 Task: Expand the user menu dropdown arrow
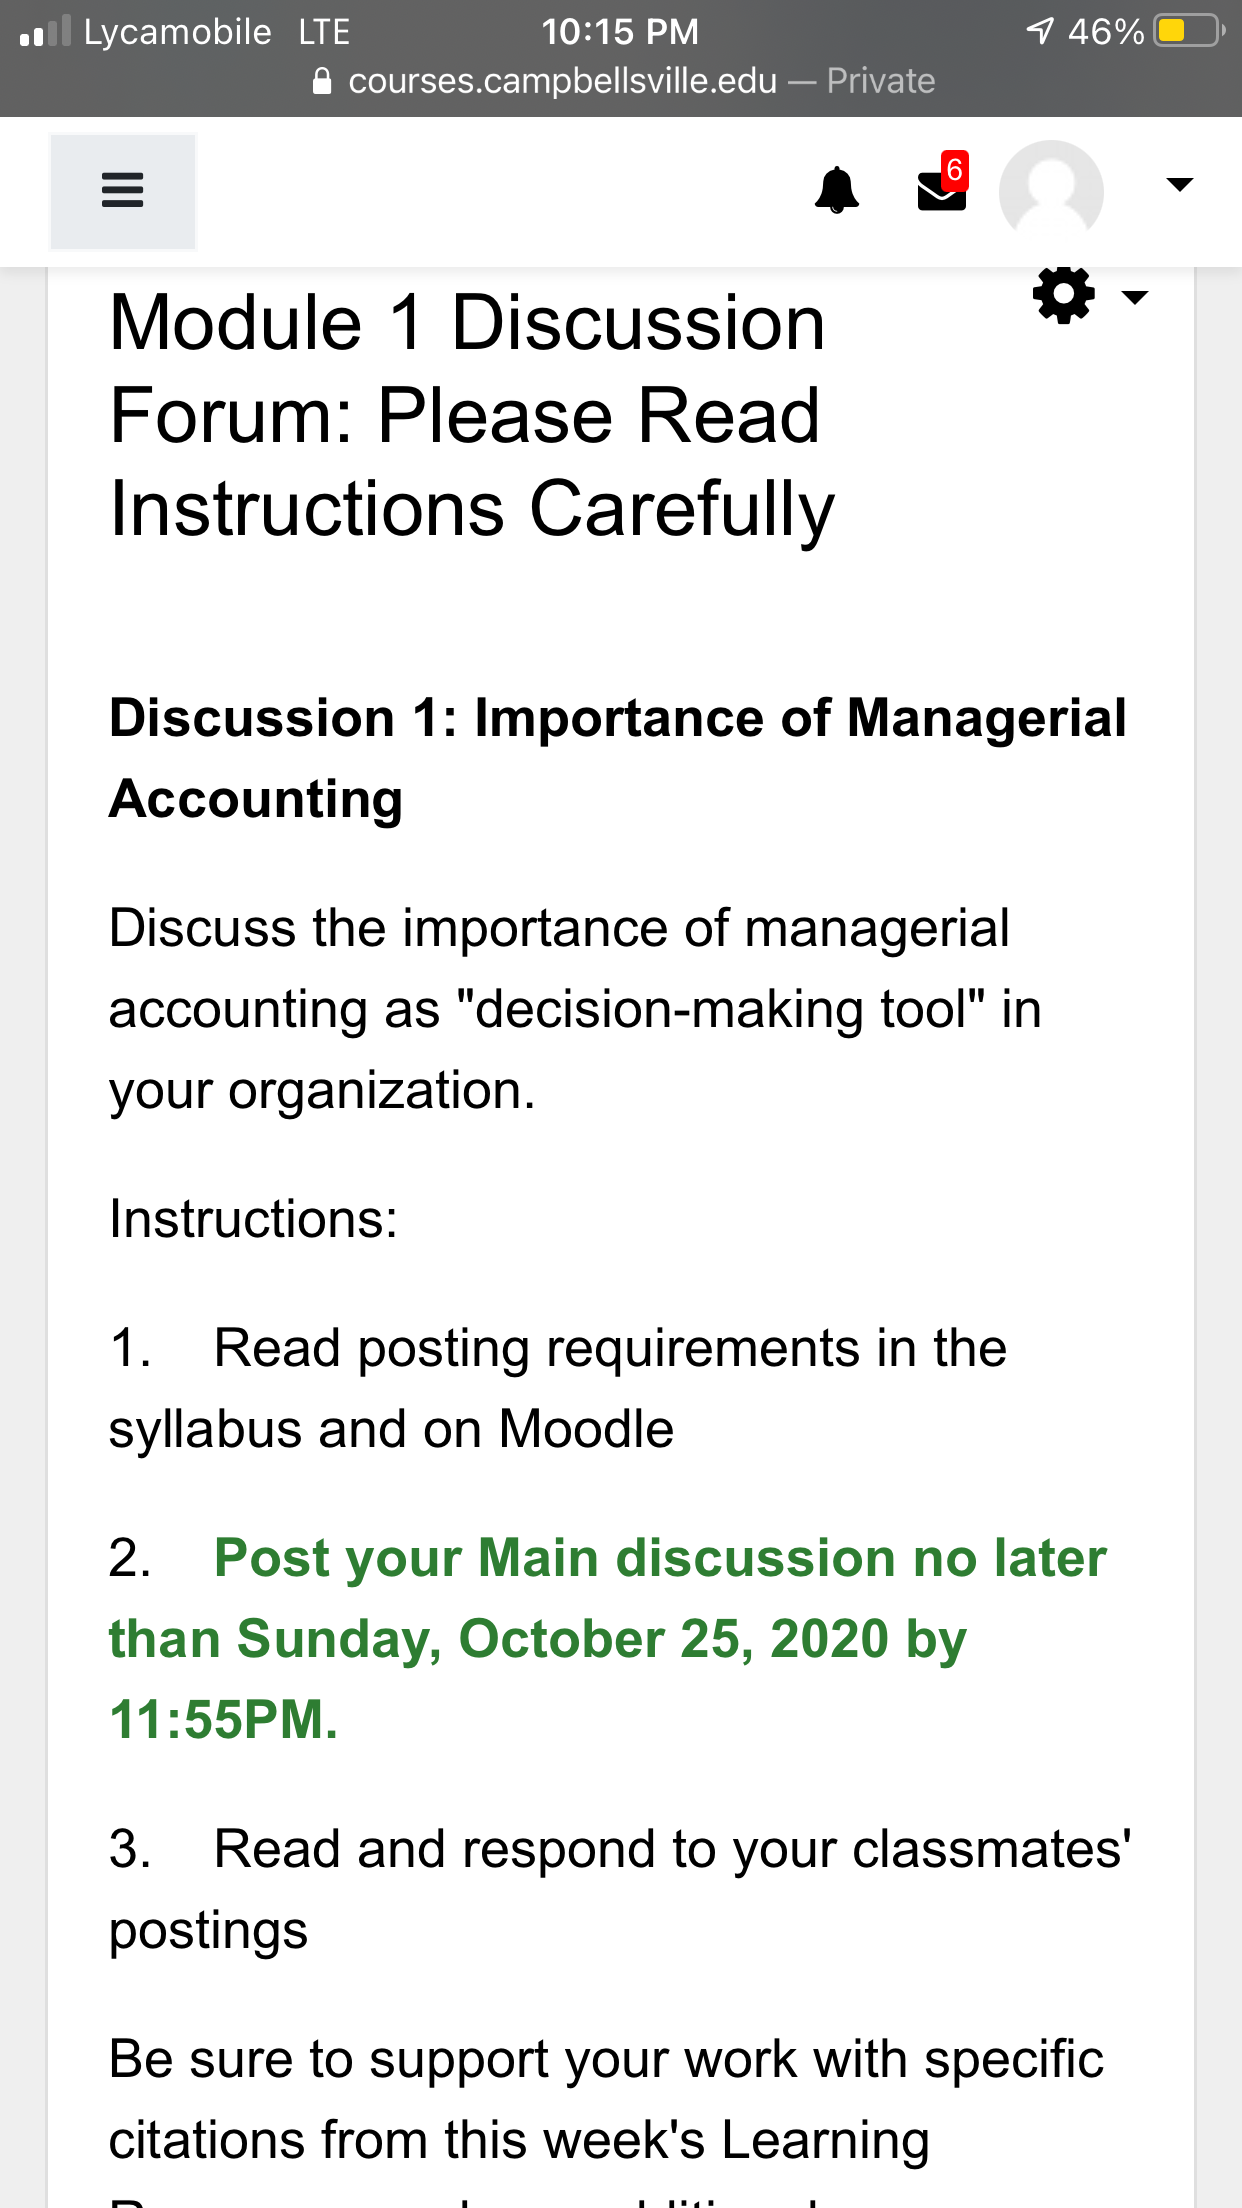1180,184
